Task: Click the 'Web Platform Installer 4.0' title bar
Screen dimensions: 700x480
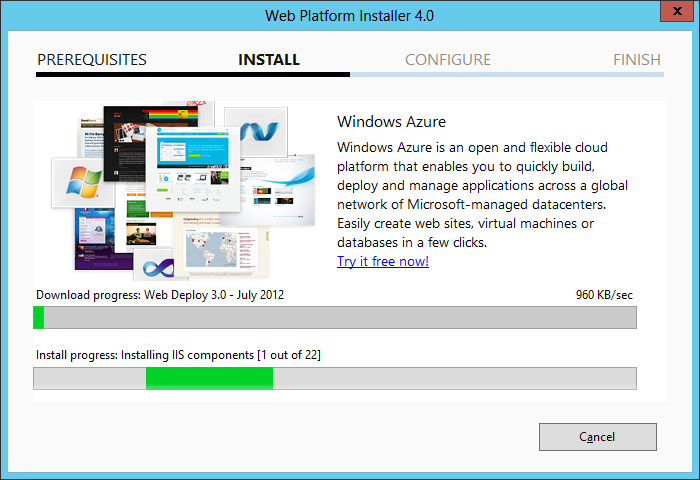Action: click(x=349, y=16)
